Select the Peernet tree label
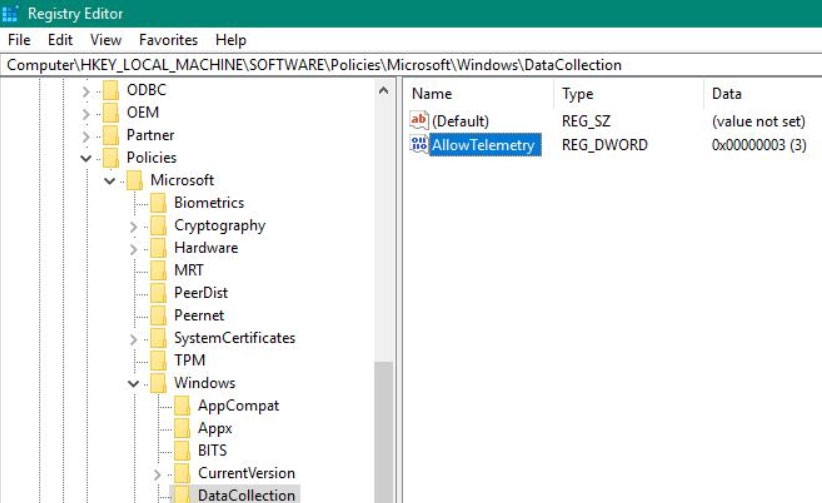This screenshot has height=503, width=822. point(199,315)
